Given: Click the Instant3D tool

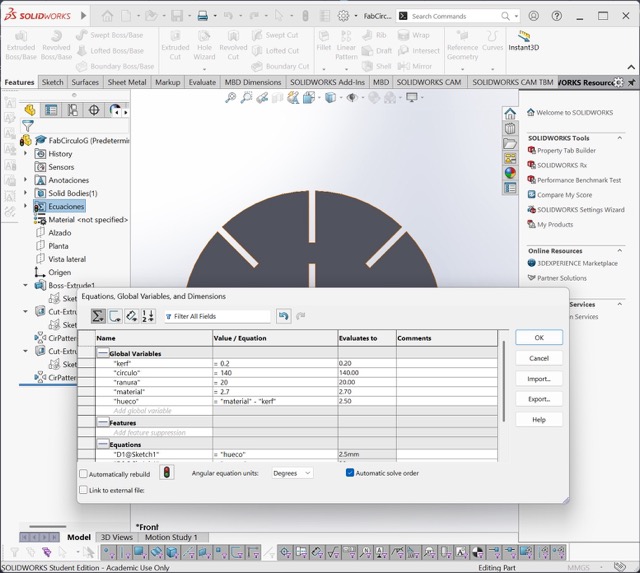Looking at the screenshot, I should pos(524,41).
